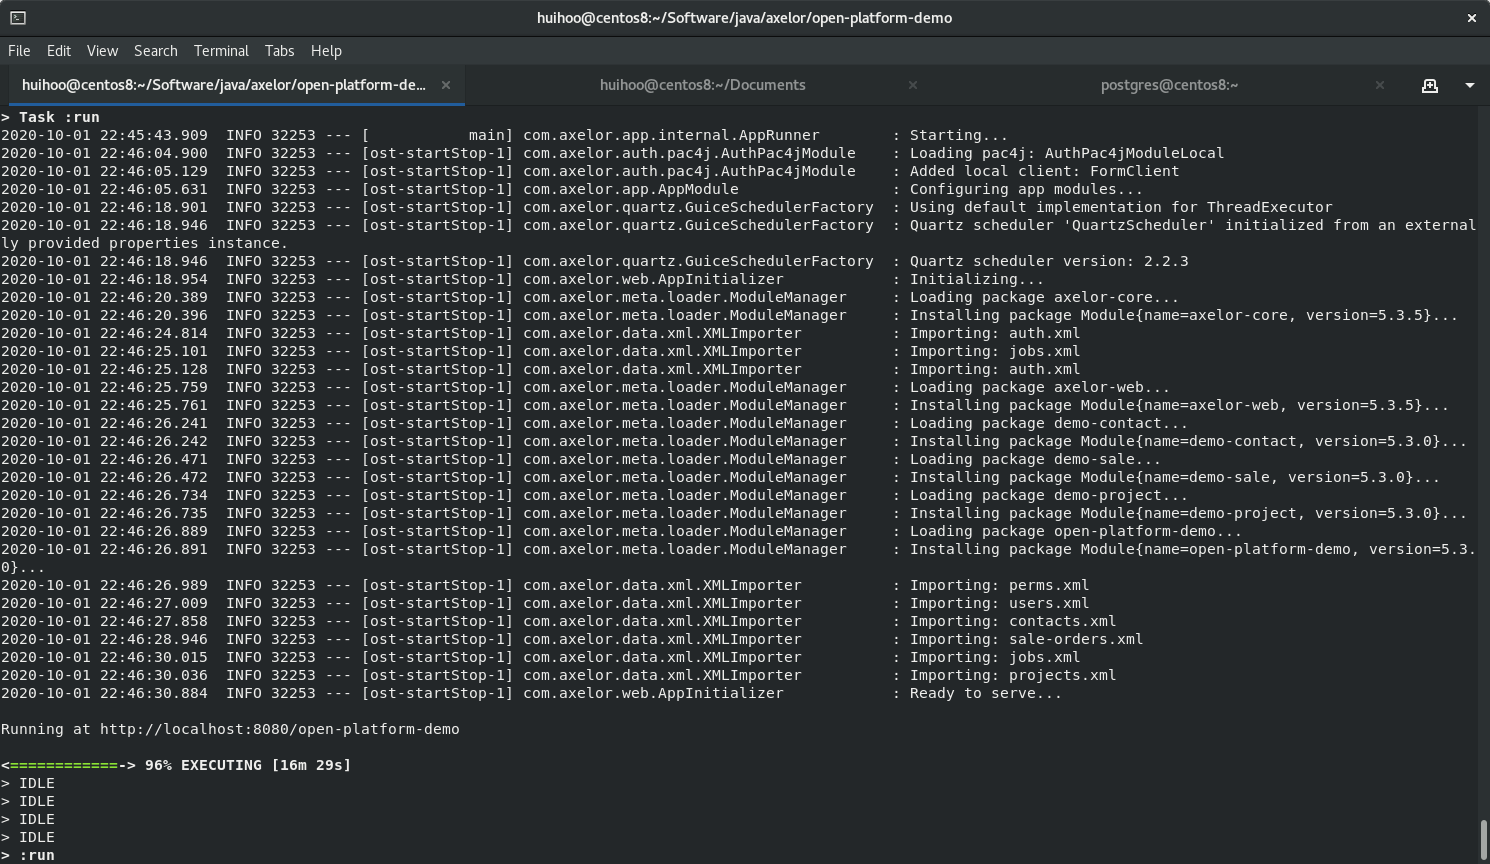
Task: Switch to the huihoo Documents tab
Action: coord(702,86)
